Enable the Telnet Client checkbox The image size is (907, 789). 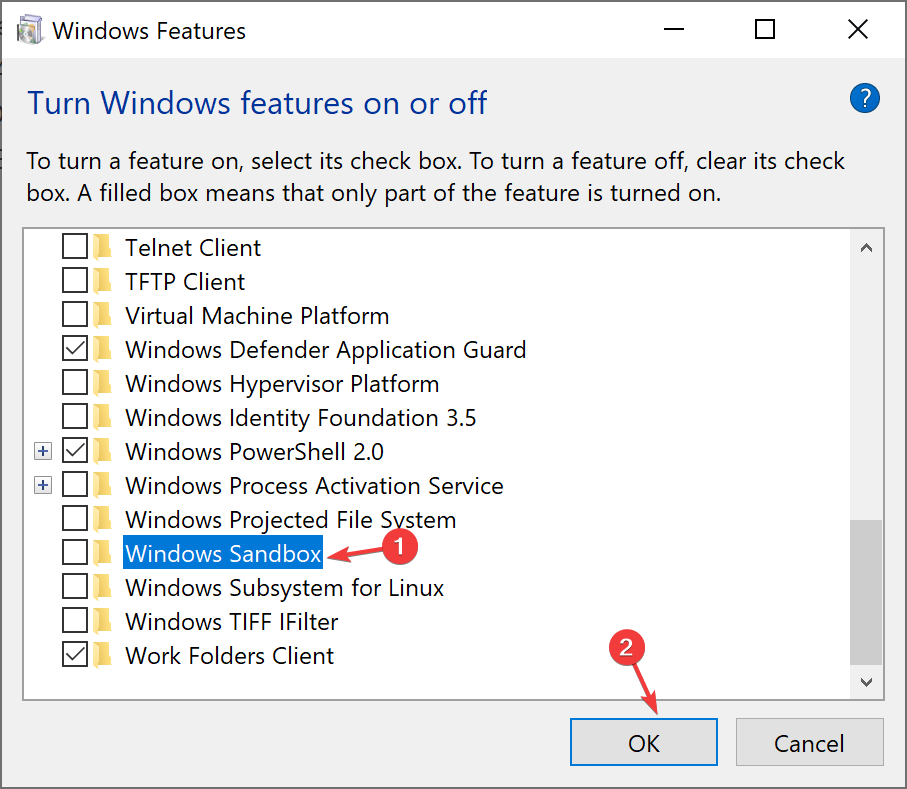click(75, 246)
